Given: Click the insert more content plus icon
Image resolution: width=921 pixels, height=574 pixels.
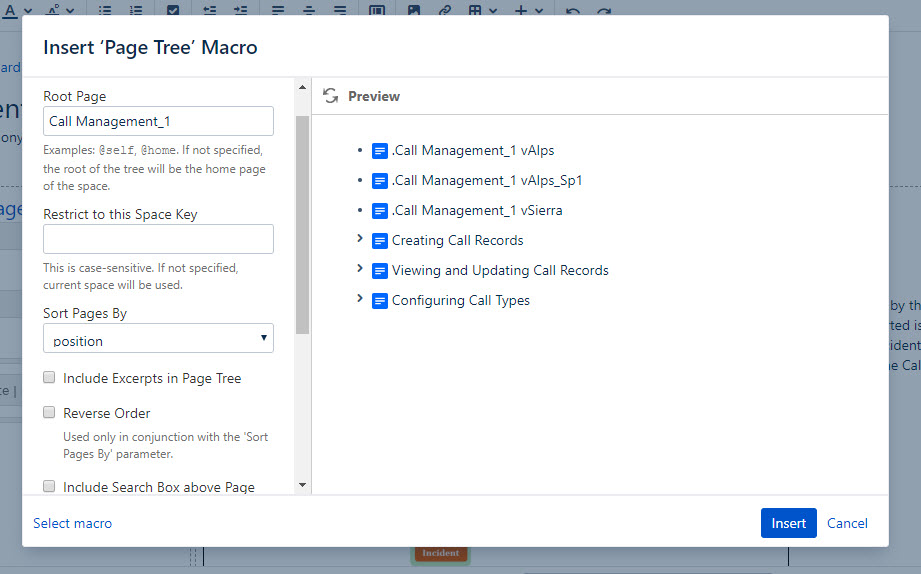Looking at the screenshot, I should click(x=520, y=11).
